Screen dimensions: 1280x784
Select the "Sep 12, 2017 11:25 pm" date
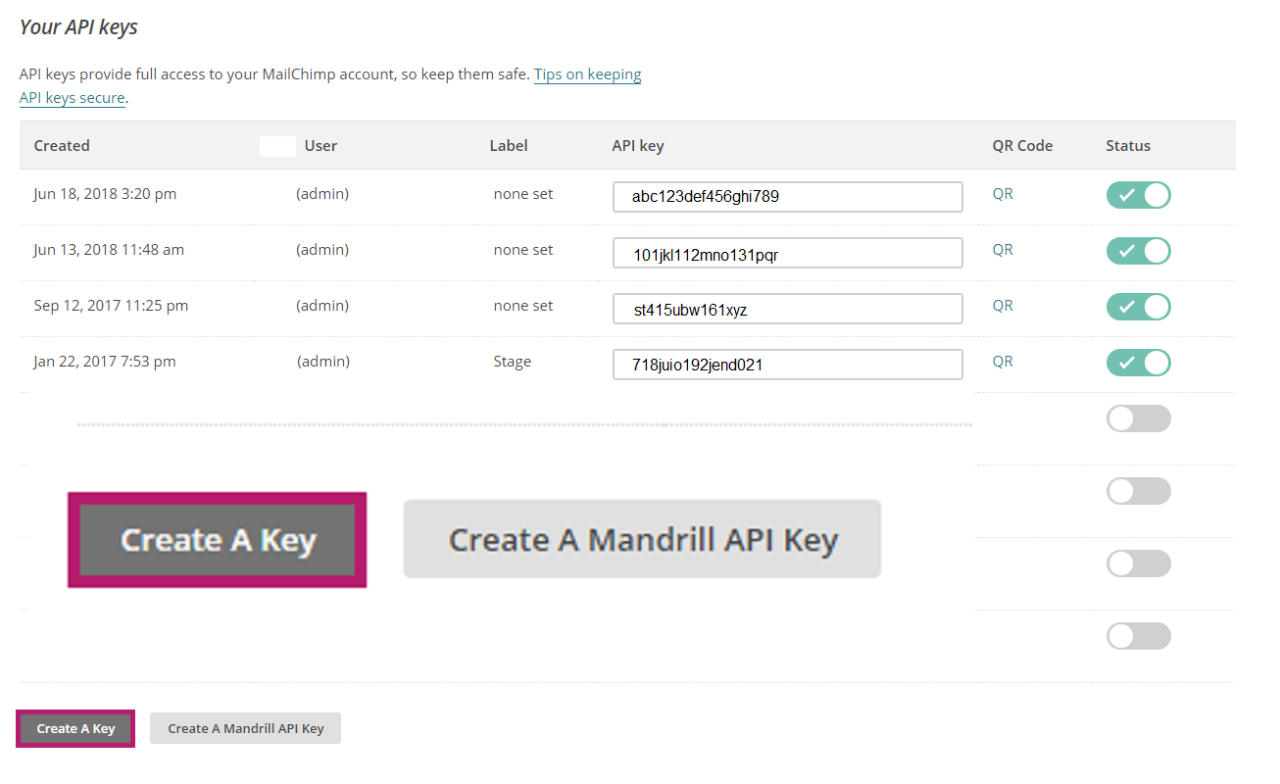111,306
